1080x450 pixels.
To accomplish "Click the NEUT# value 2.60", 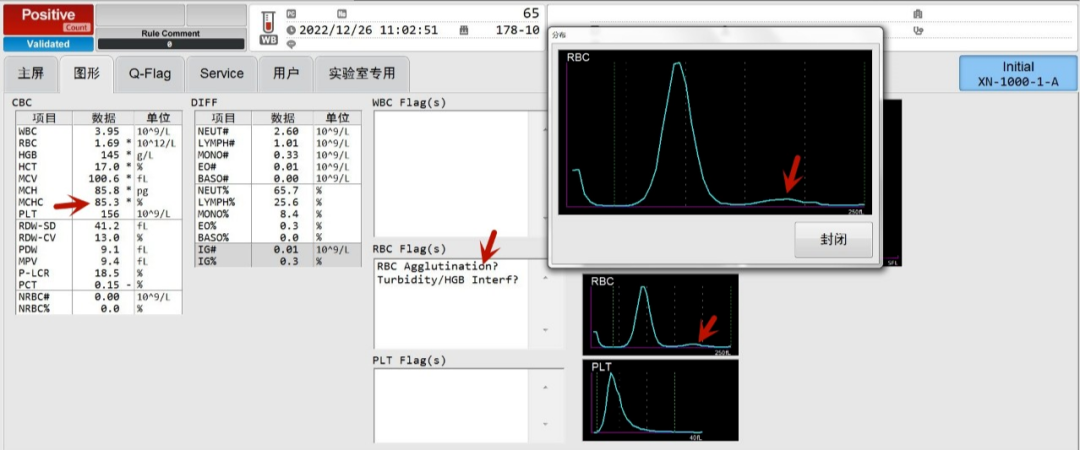I will 284,131.
